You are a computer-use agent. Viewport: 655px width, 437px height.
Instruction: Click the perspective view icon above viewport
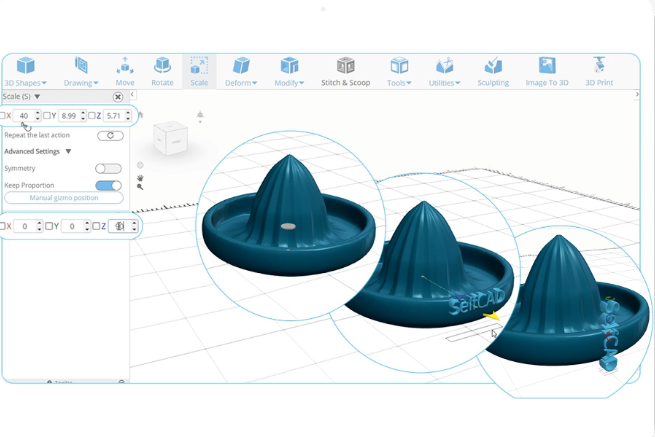tap(200, 115)
